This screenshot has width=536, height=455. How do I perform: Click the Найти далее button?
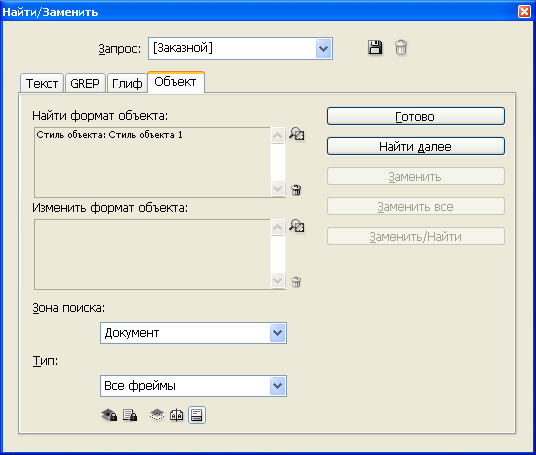pyautogui.click(x=416, y=147)
